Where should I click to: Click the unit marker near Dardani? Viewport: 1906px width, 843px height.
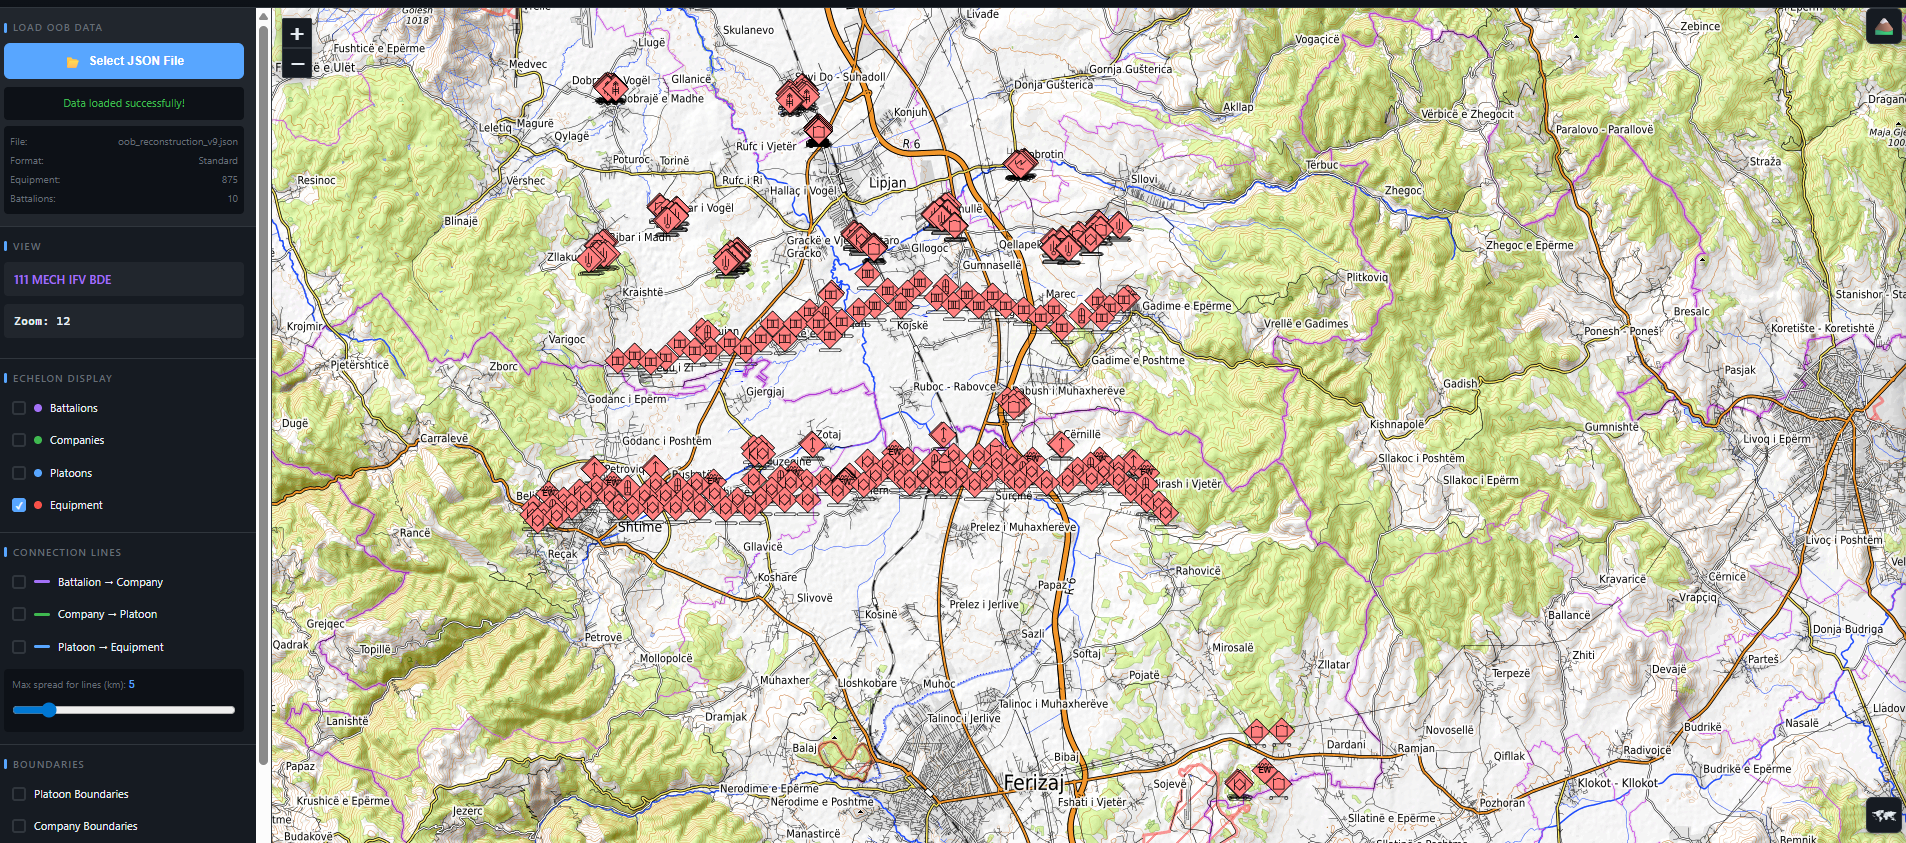click(1281, 731)
